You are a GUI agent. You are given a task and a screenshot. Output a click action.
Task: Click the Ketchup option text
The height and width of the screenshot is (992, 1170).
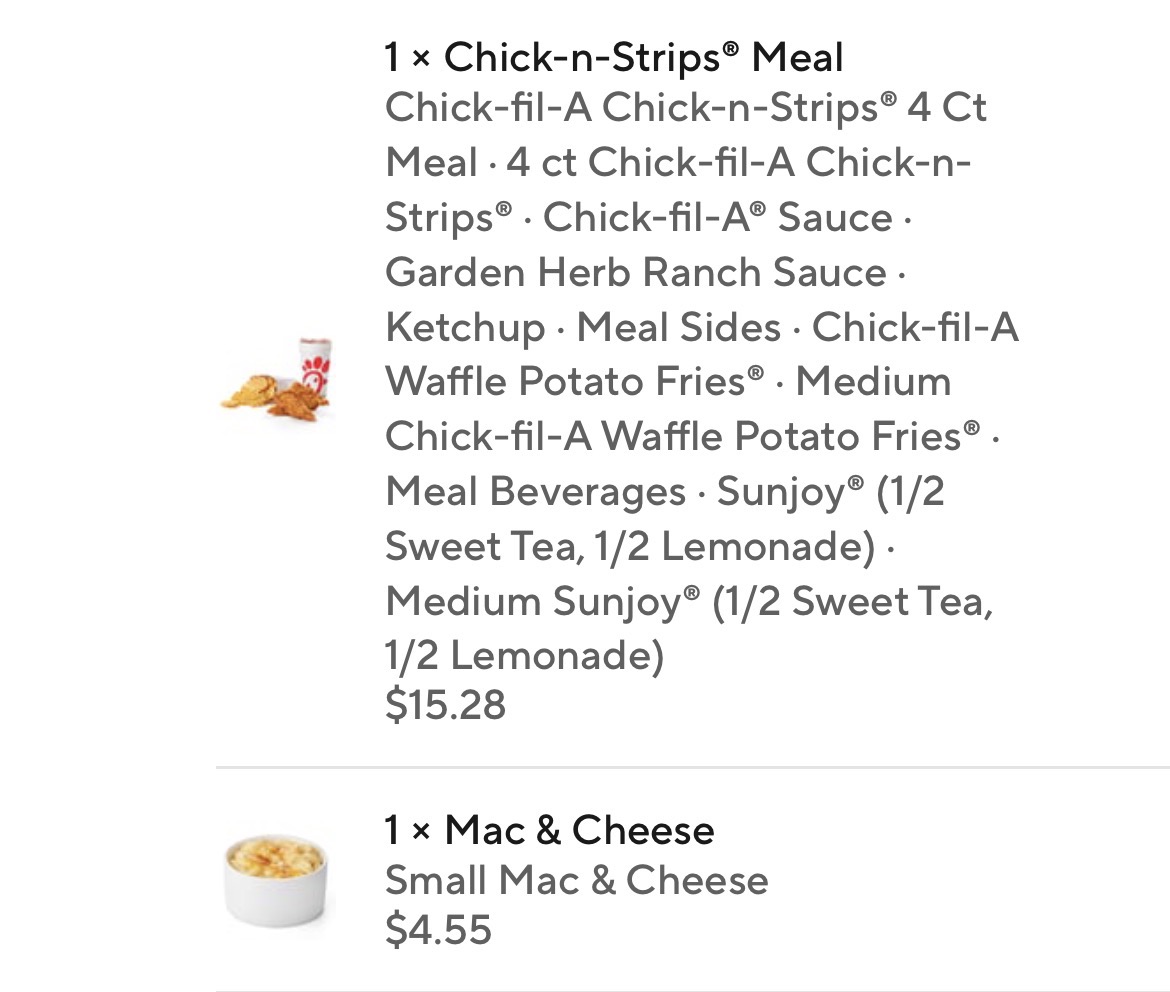tap(465, 327)
